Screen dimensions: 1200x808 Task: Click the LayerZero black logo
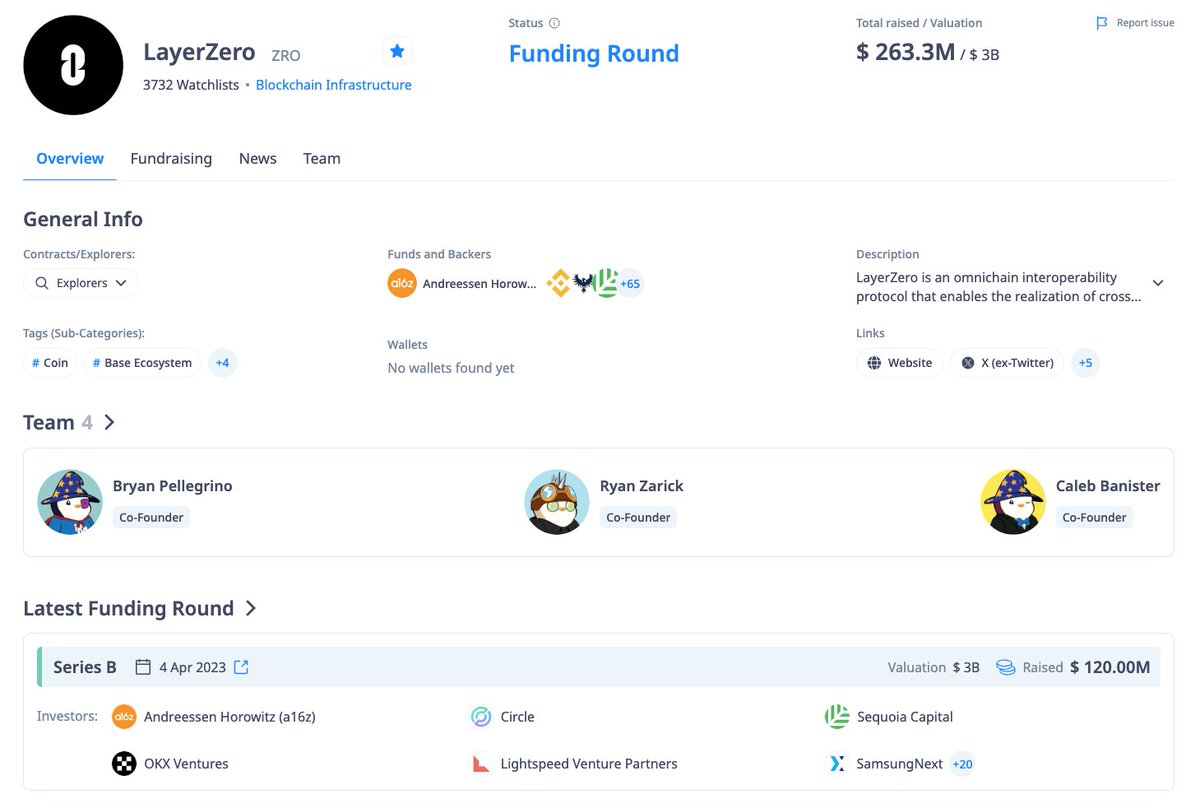[73, 65]
